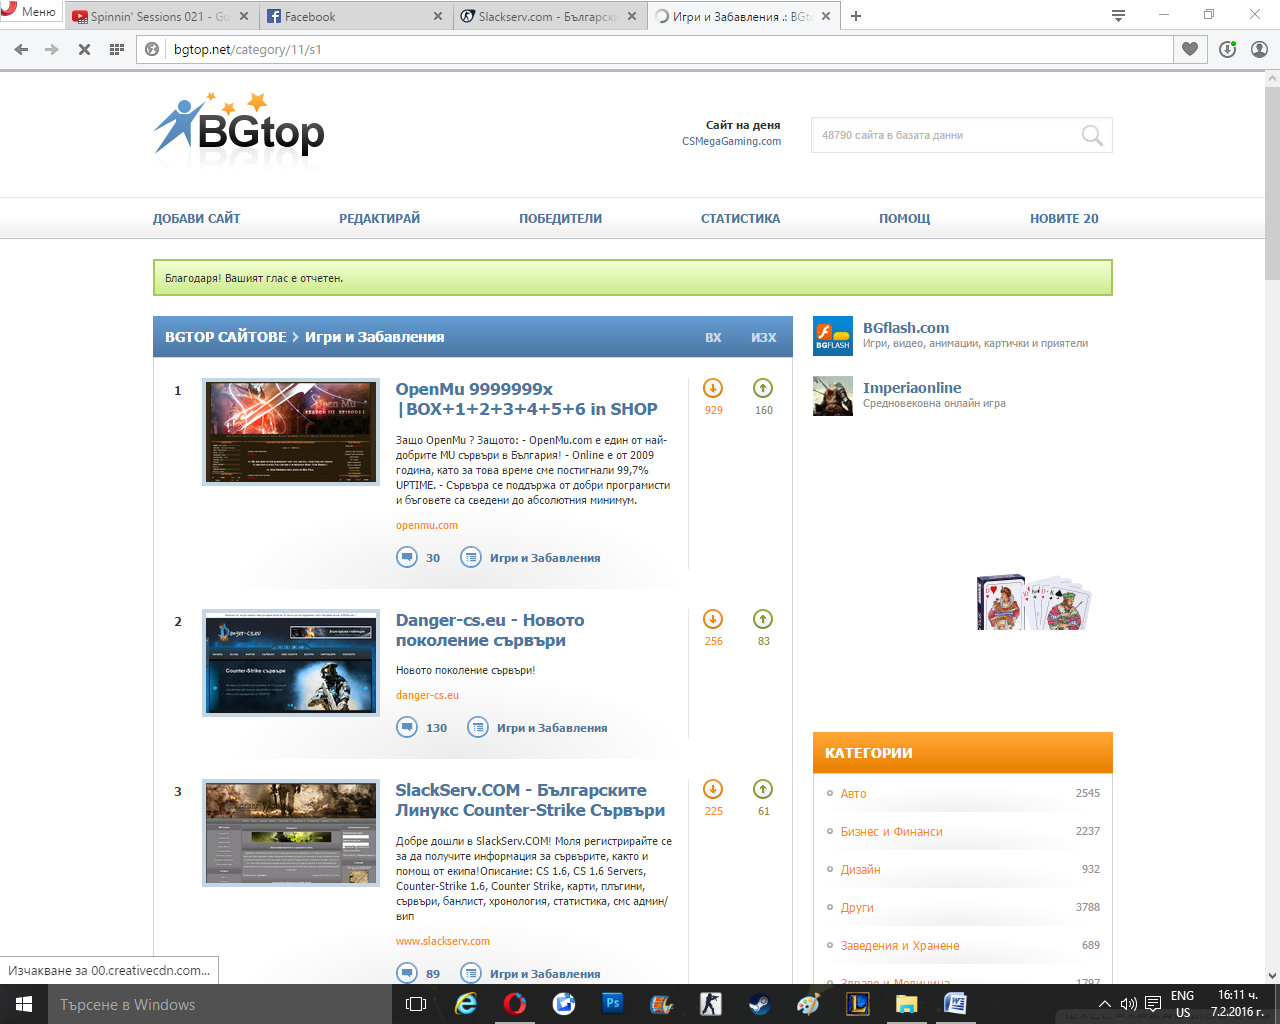Close the Slackserv.com tab
Image resolution: width=1280 pixels, height=1024 pixels.
632,17
